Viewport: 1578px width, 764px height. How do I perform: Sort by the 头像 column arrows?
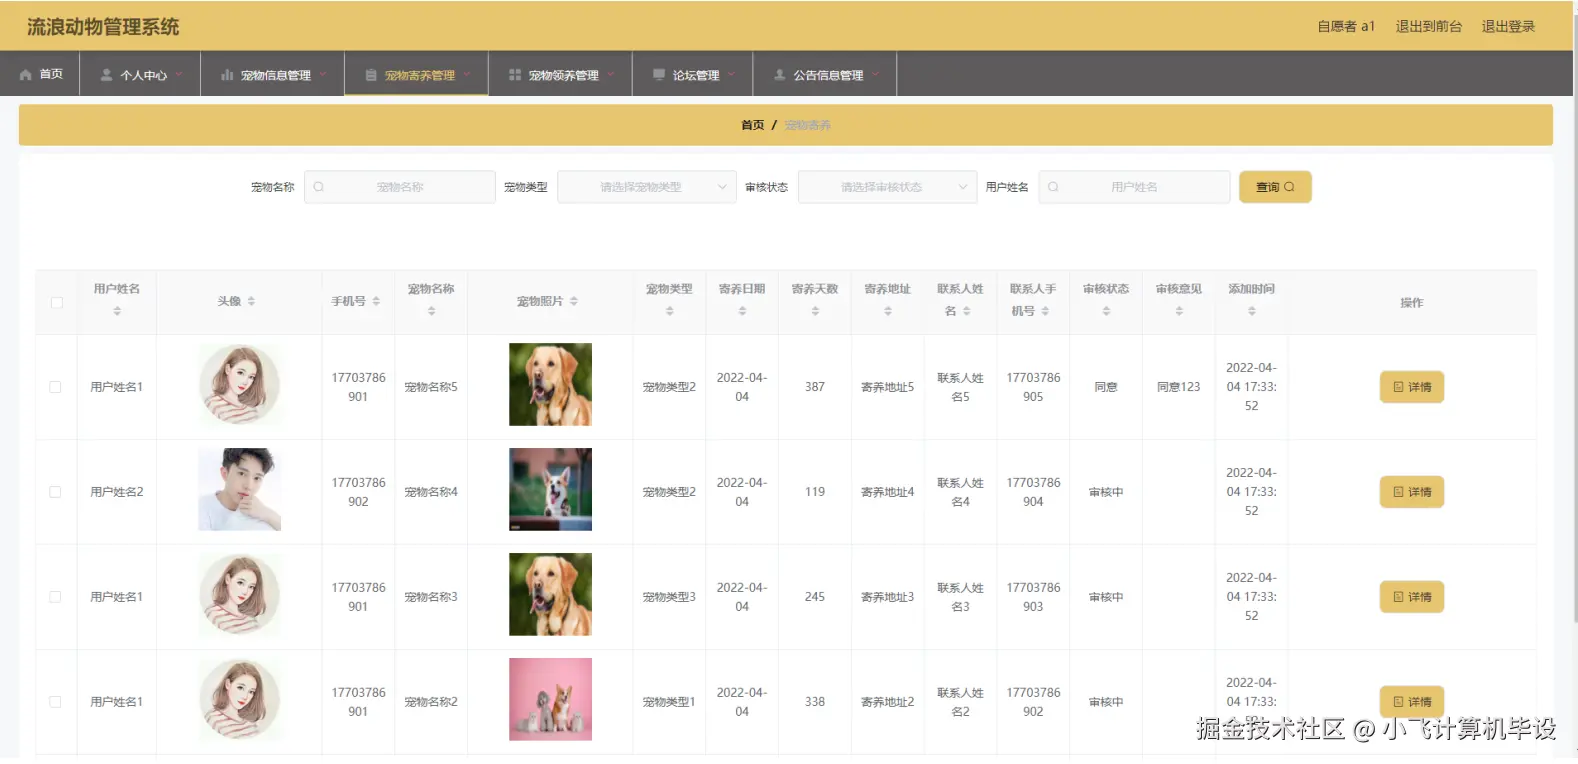tap(251, 301)
